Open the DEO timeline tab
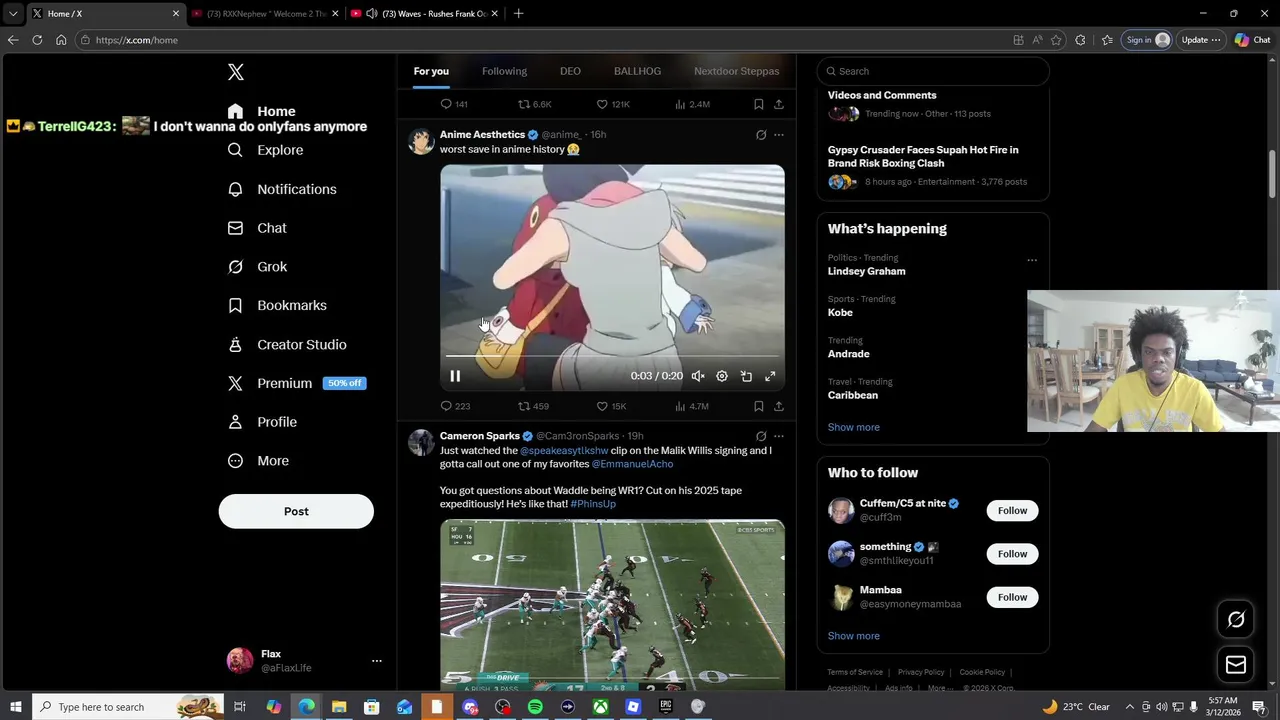 pyautogui.click(x=570, y=71)
